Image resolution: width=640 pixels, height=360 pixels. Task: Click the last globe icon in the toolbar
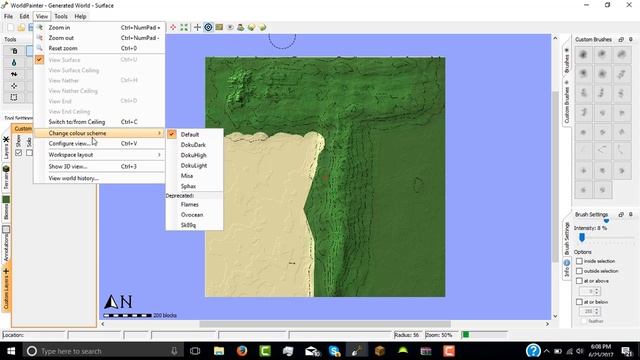click(x=262, y=27)
